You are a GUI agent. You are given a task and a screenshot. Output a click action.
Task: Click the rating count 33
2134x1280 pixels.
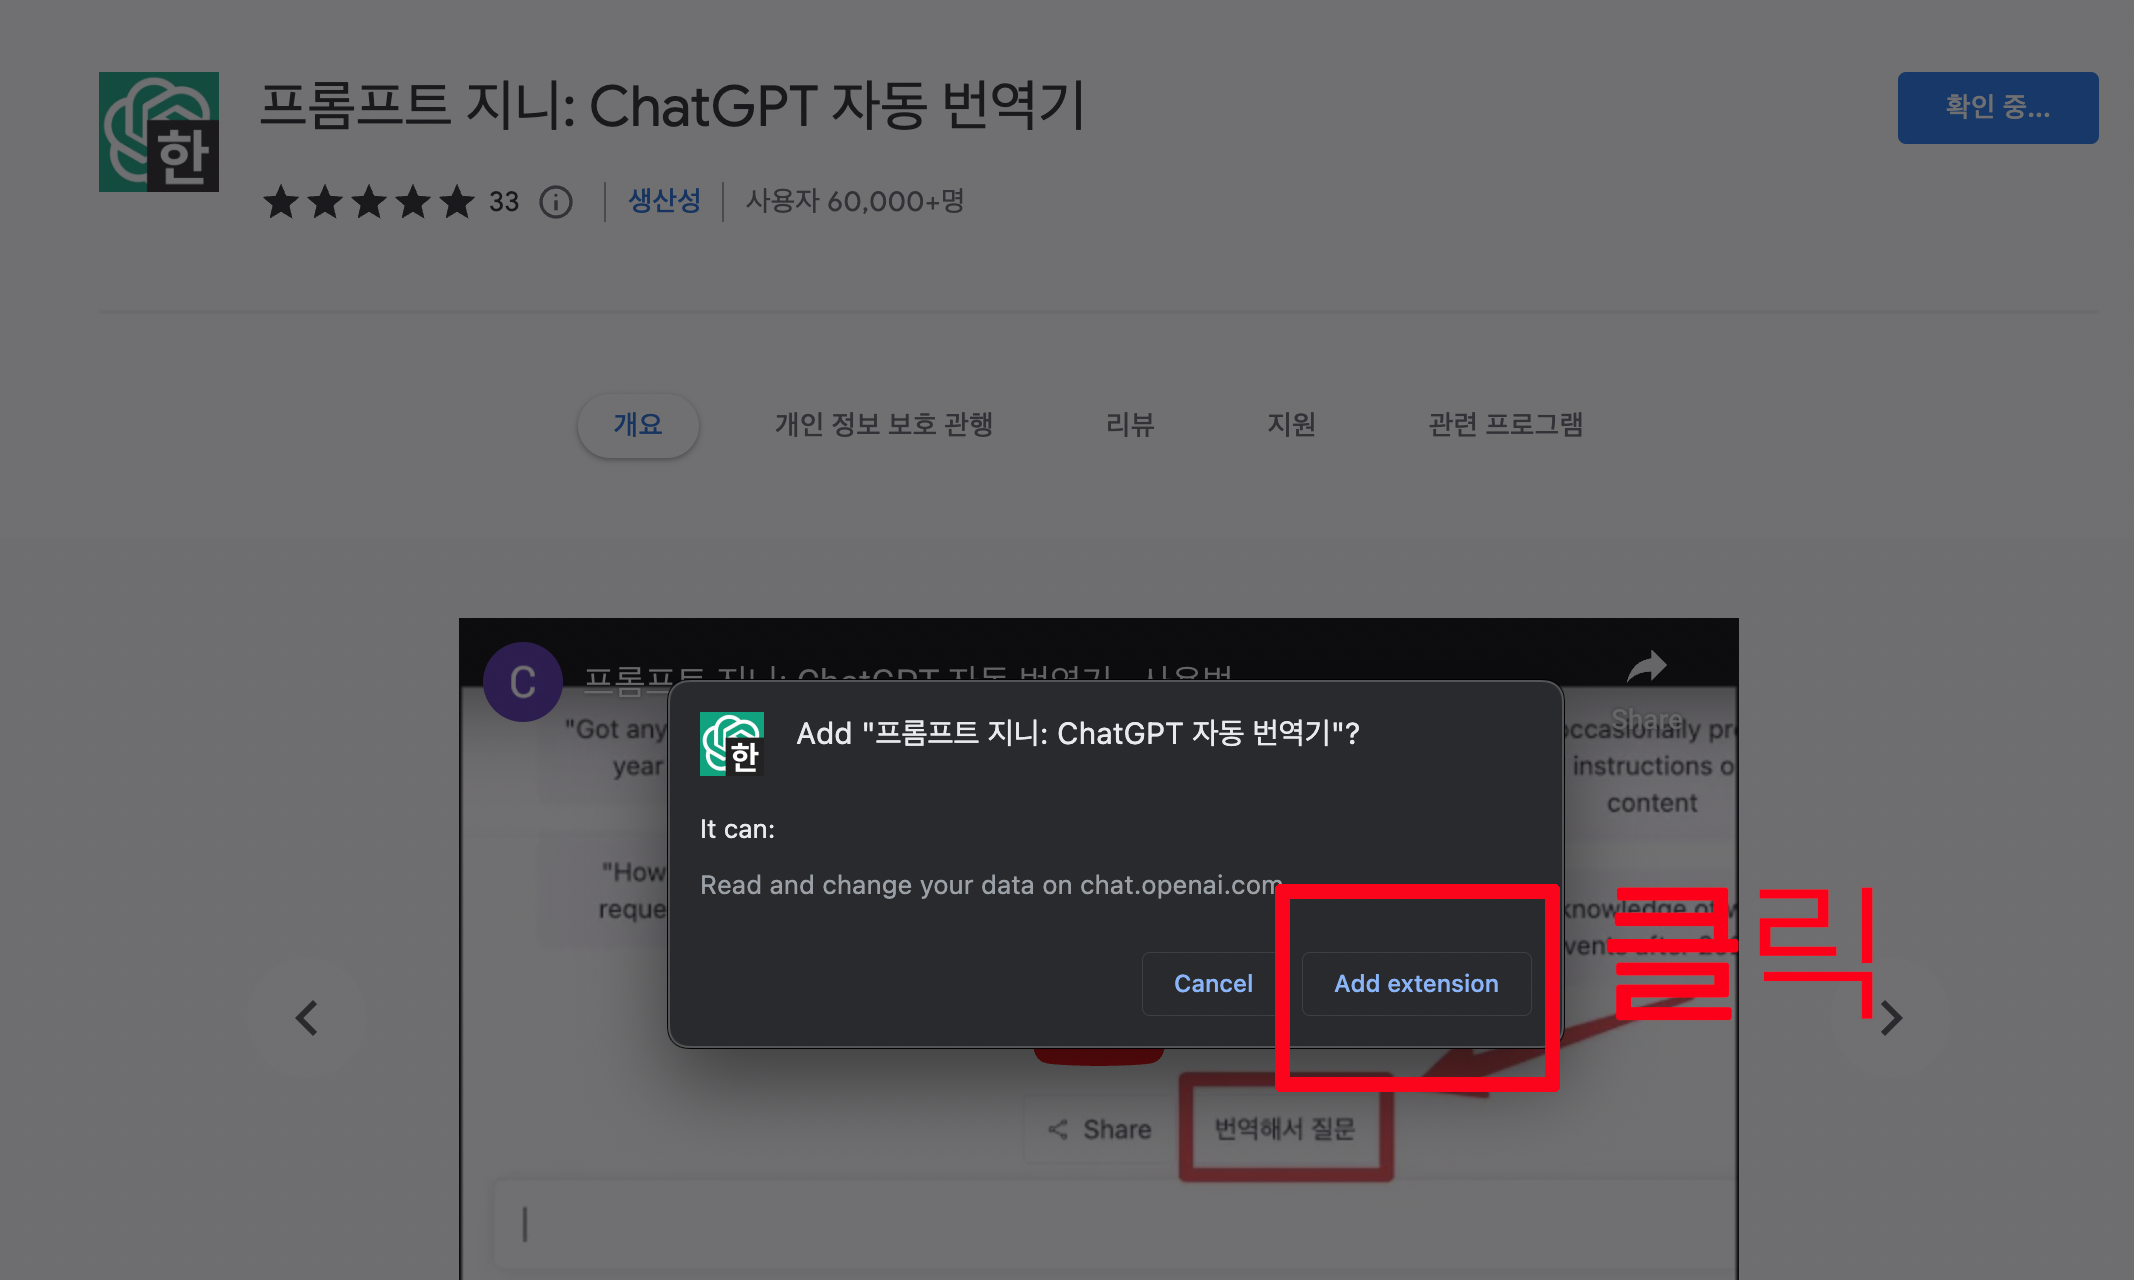click(x=504, y=202)
